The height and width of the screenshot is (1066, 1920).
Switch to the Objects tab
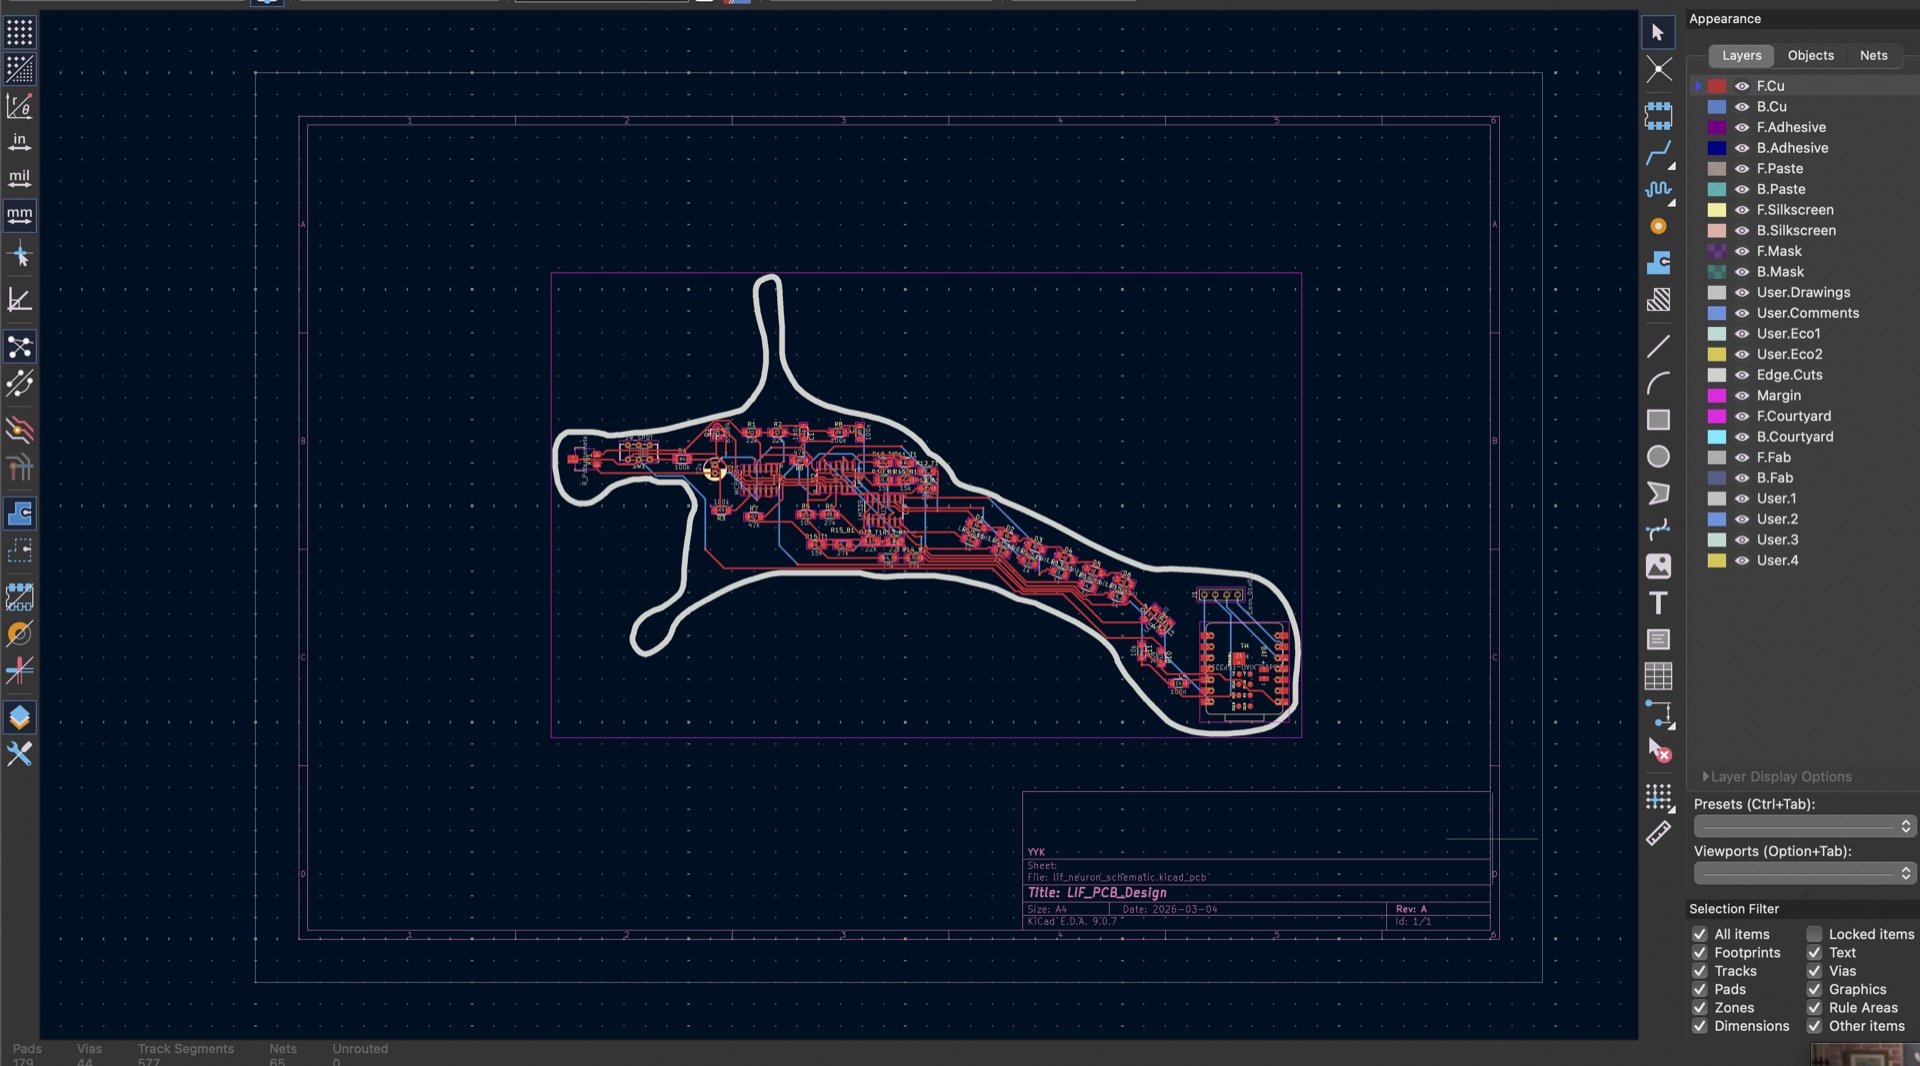(1810, 56)
